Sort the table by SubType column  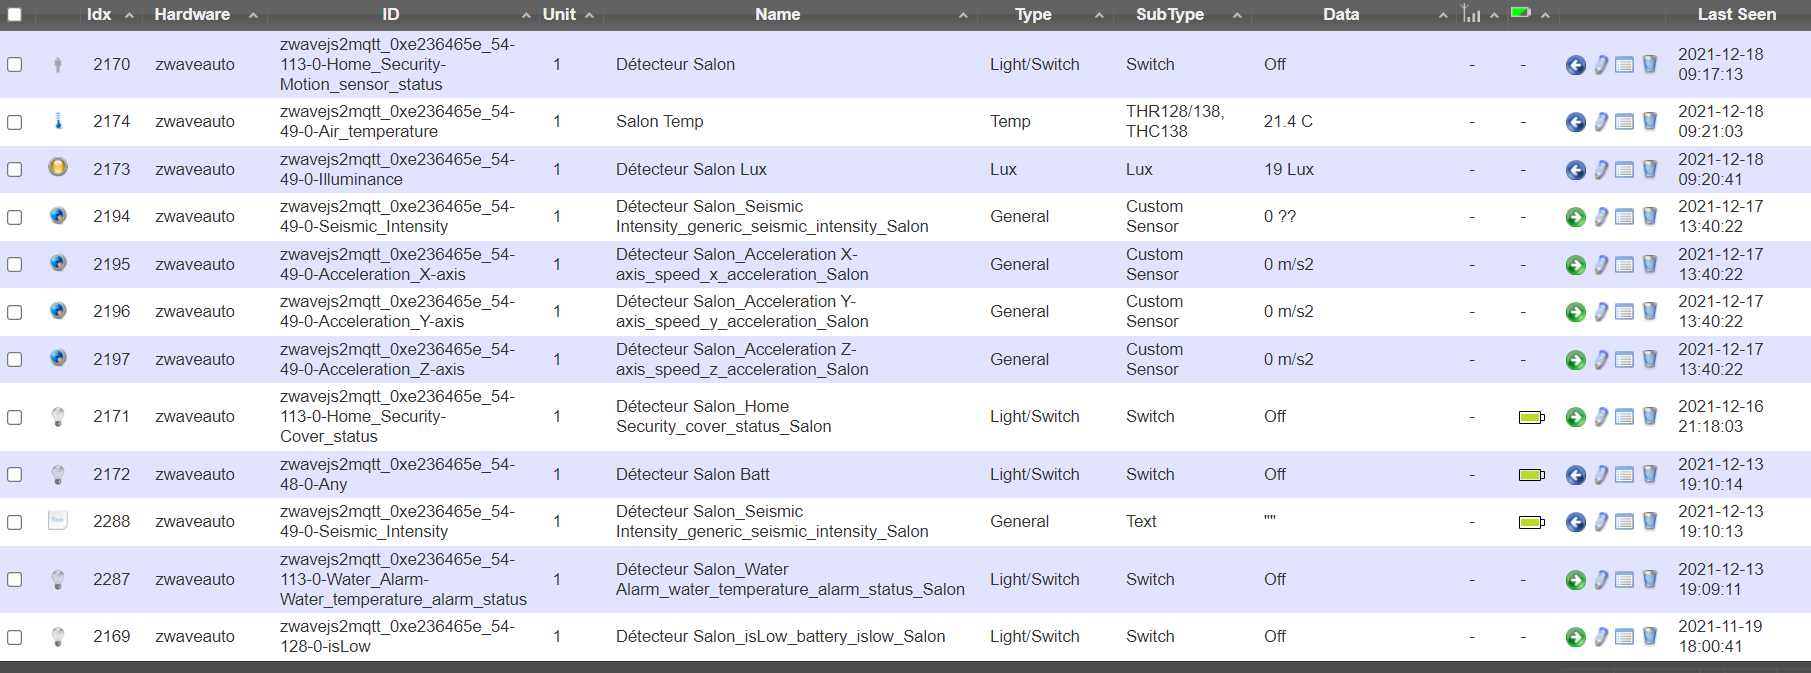(1170, 14)
